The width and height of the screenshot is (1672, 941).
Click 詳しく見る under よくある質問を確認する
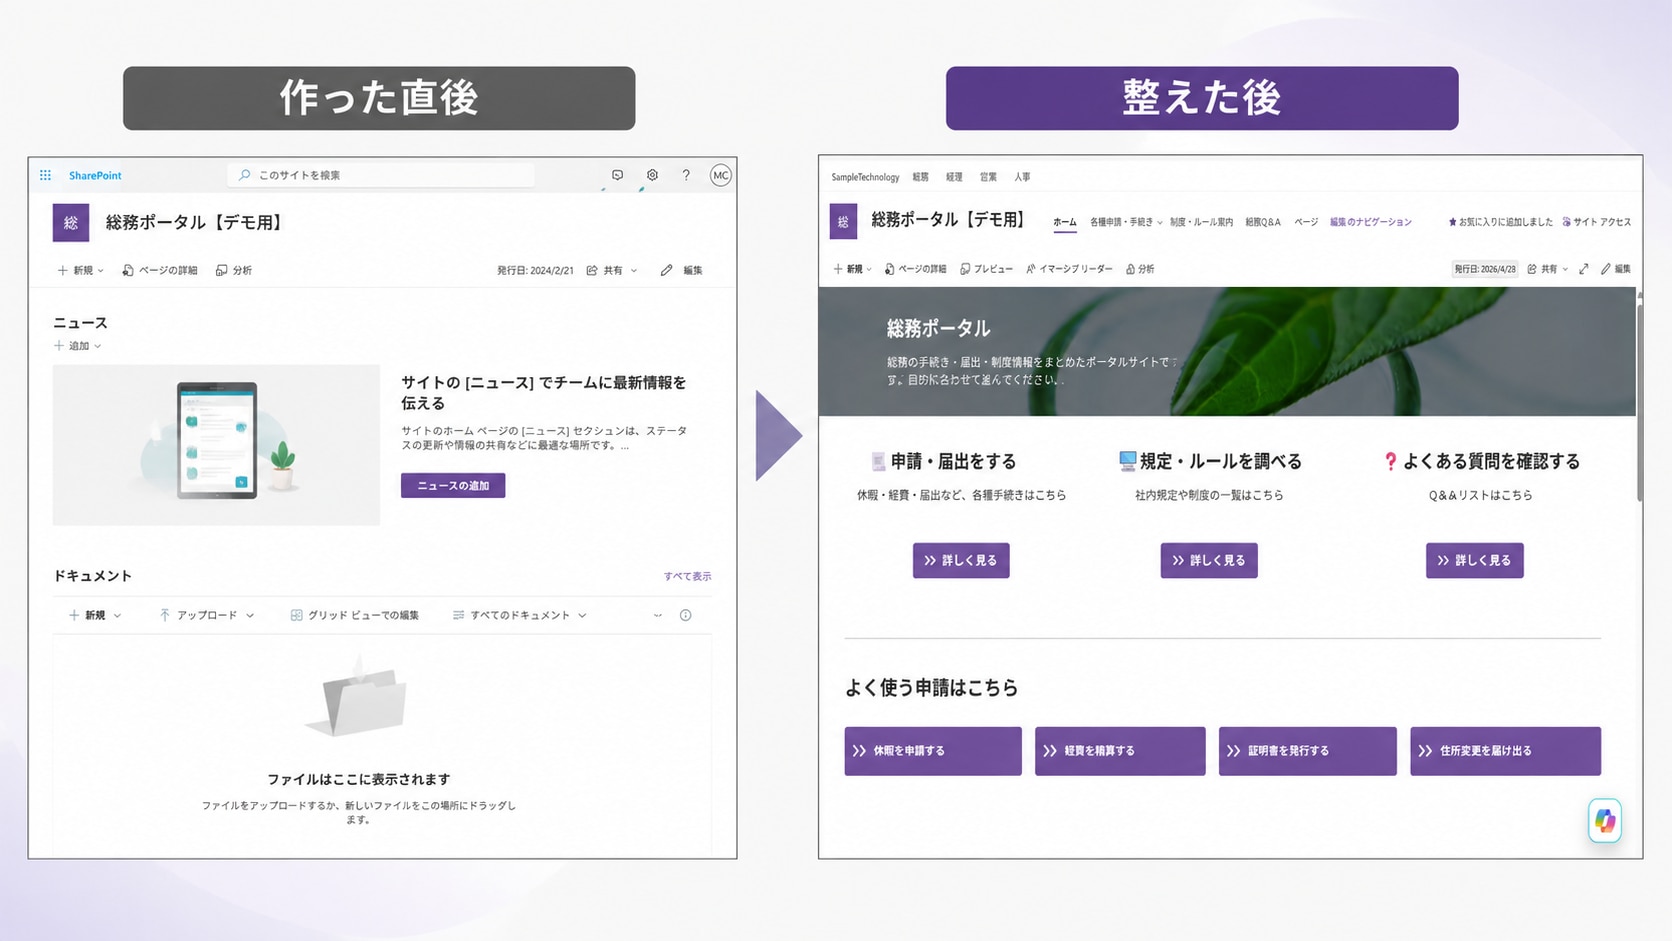pyautogui.click(x=1475, y=561)
